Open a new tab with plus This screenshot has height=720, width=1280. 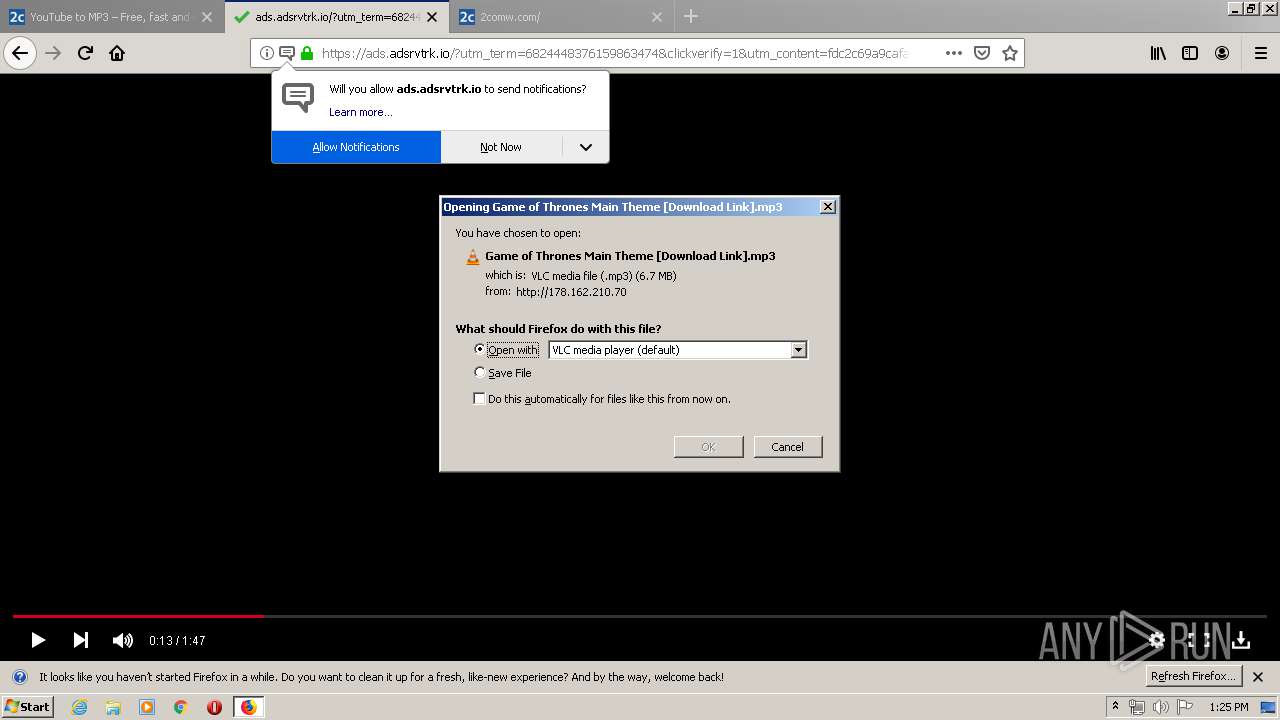tap(691, 17)
